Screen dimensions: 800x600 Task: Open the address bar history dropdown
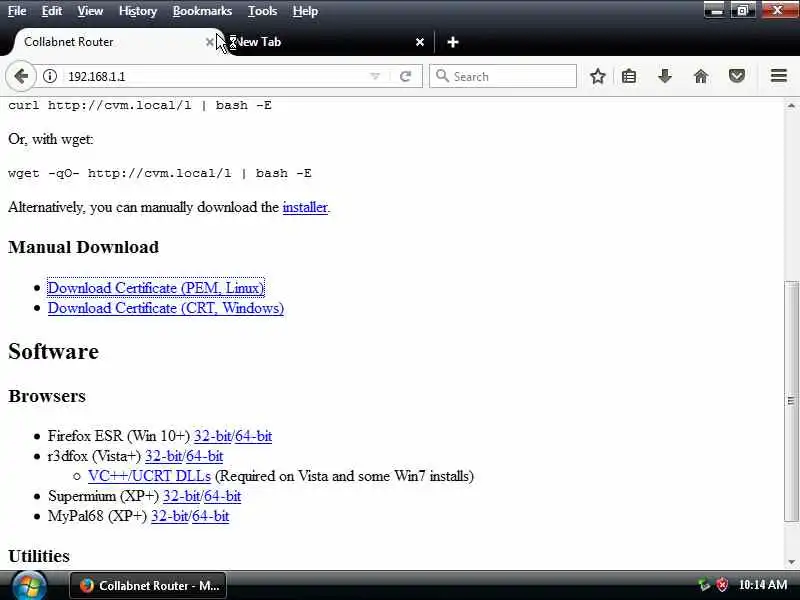pos(375,77)
